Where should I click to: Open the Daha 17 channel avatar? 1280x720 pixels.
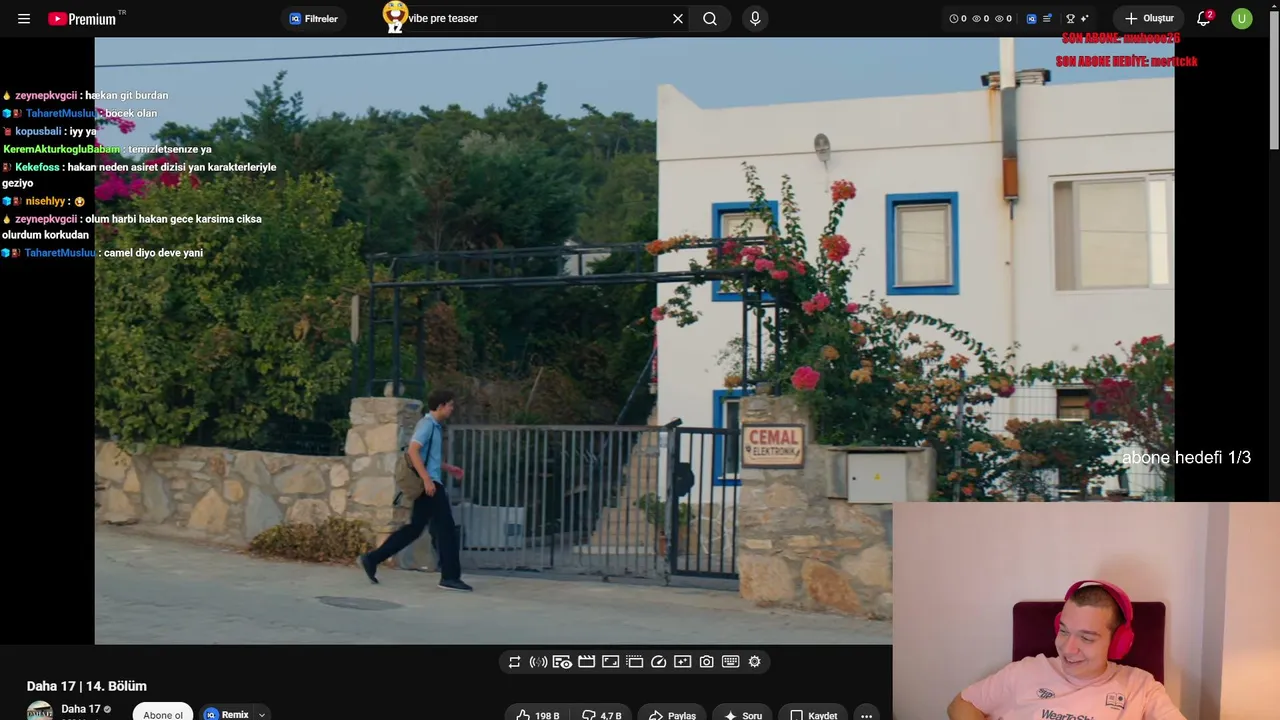click(40, 712)
